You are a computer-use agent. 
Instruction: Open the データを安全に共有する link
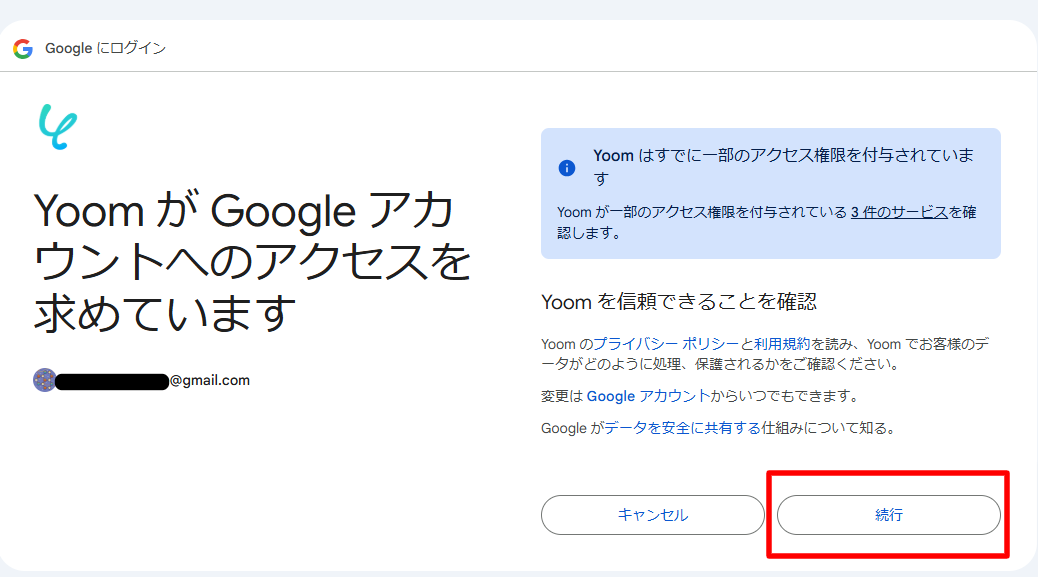(x=683, y=428)
